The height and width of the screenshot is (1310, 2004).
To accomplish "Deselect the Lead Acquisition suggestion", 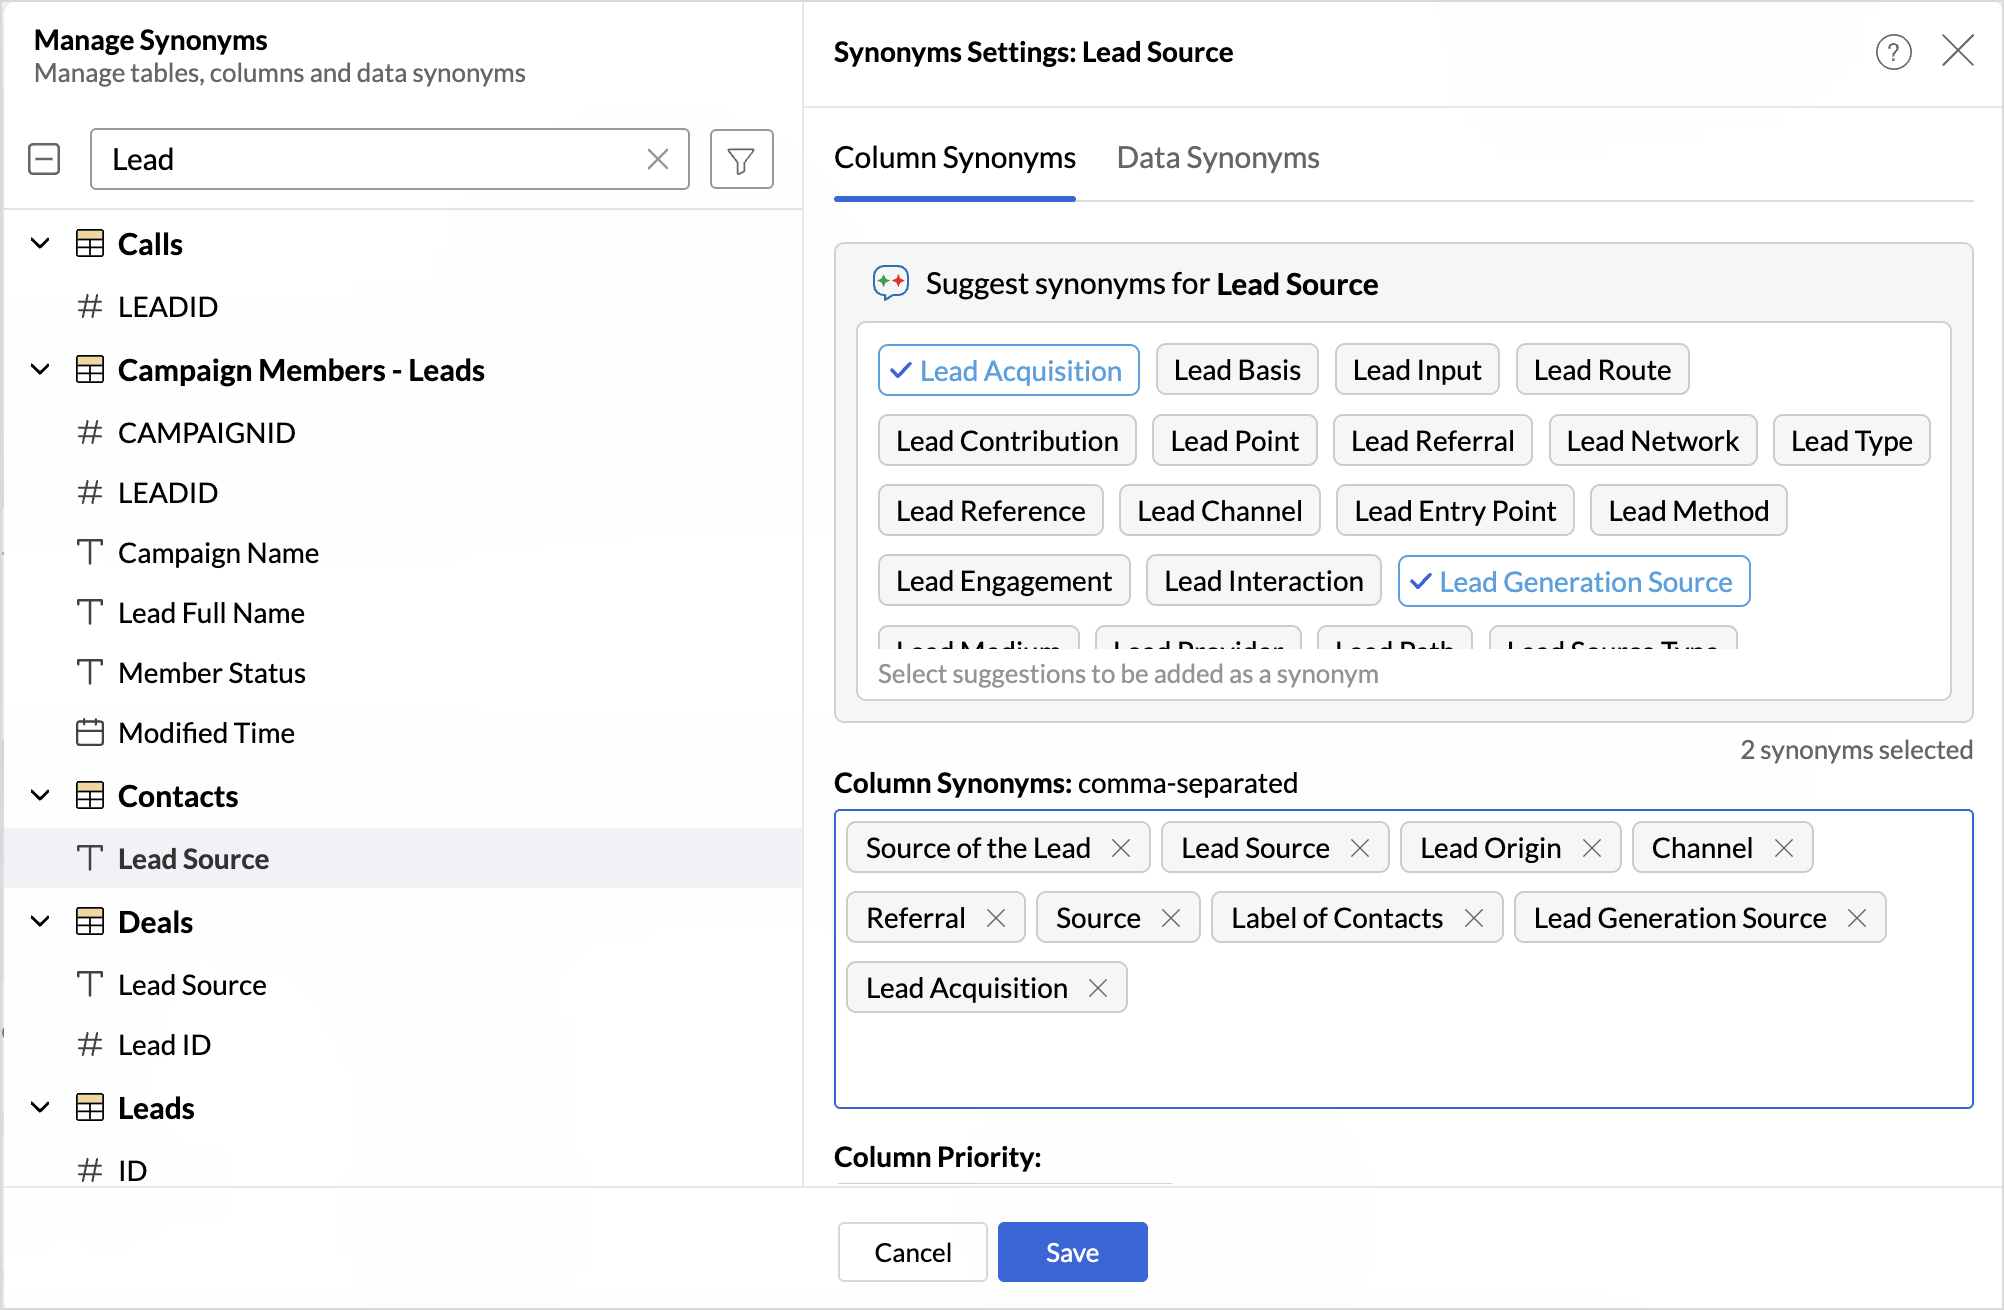I will point(1008,371).
